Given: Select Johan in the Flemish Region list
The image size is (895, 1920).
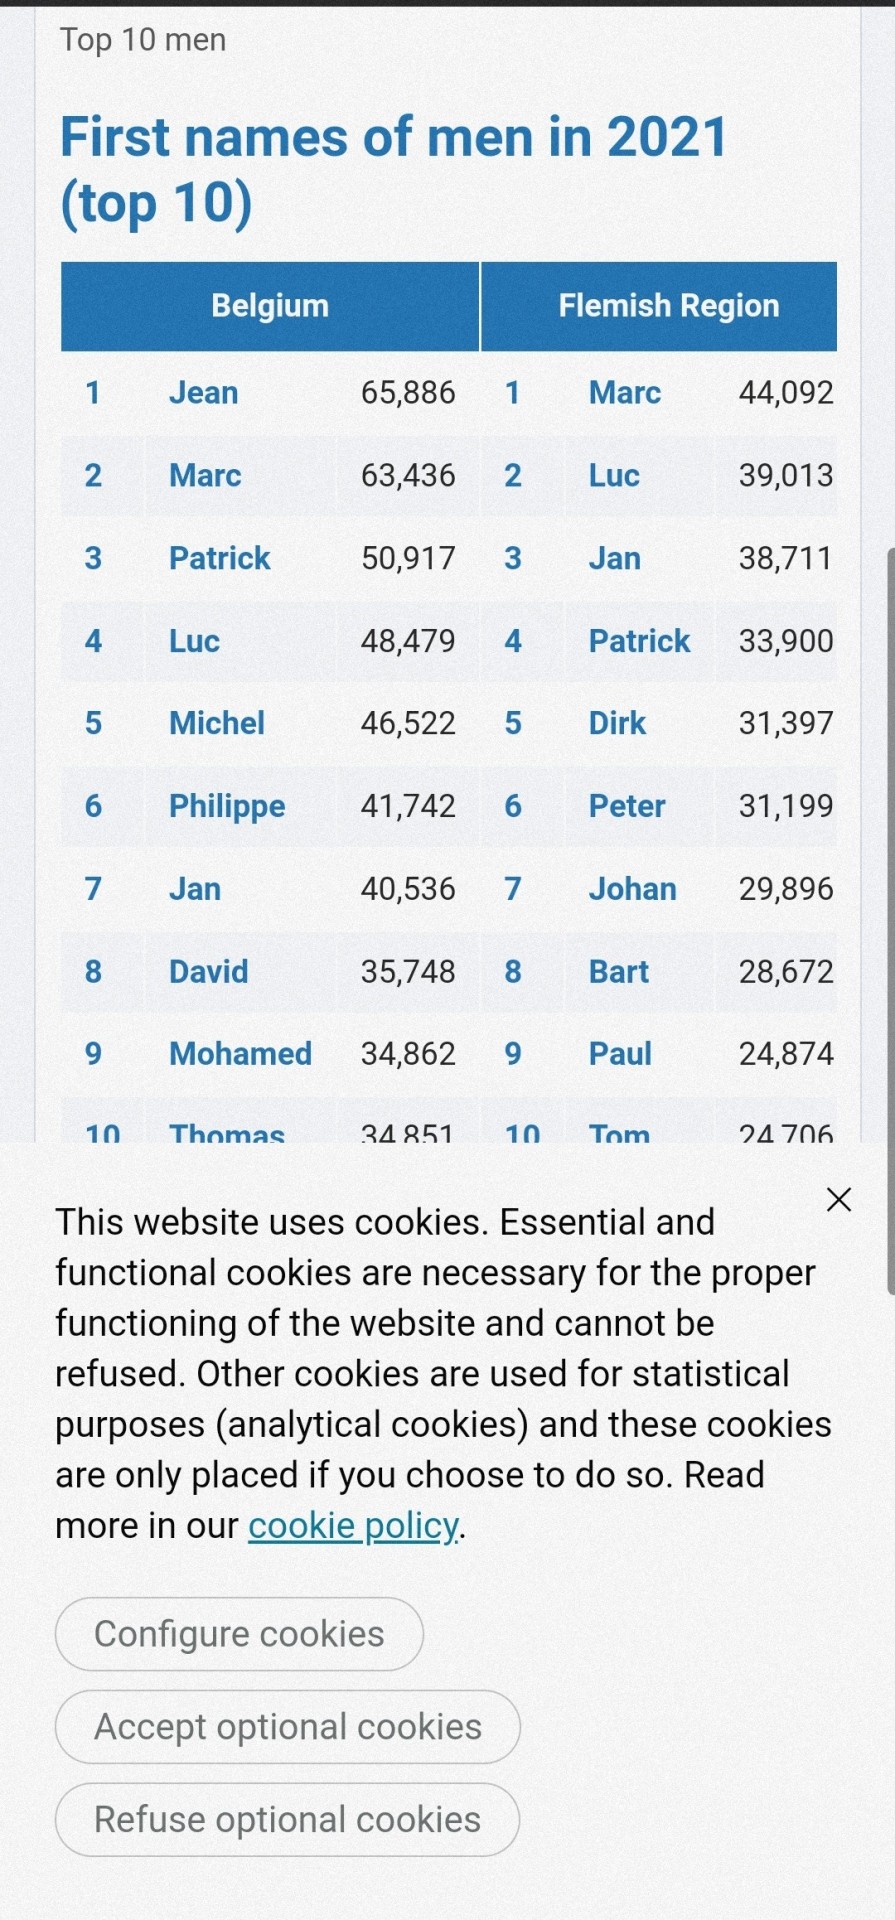Looking at the screenshot, I should point(632,889).
